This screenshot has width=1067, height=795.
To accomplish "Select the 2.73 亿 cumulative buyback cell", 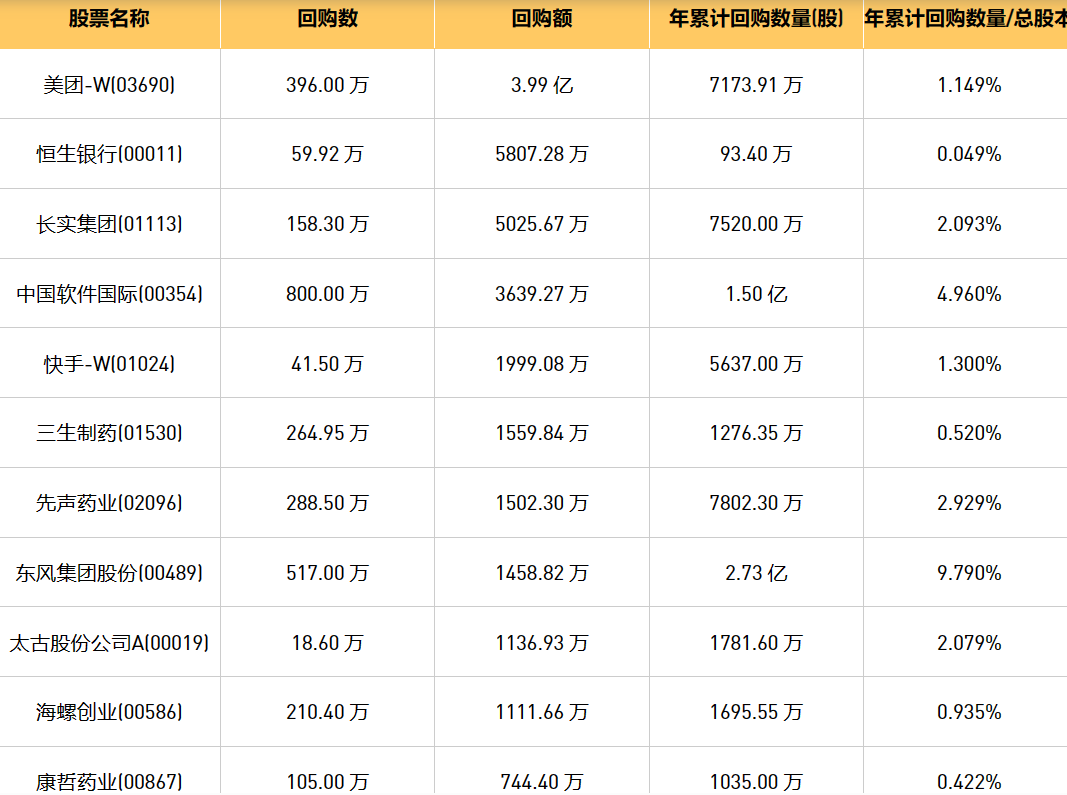I will point(756,573).
